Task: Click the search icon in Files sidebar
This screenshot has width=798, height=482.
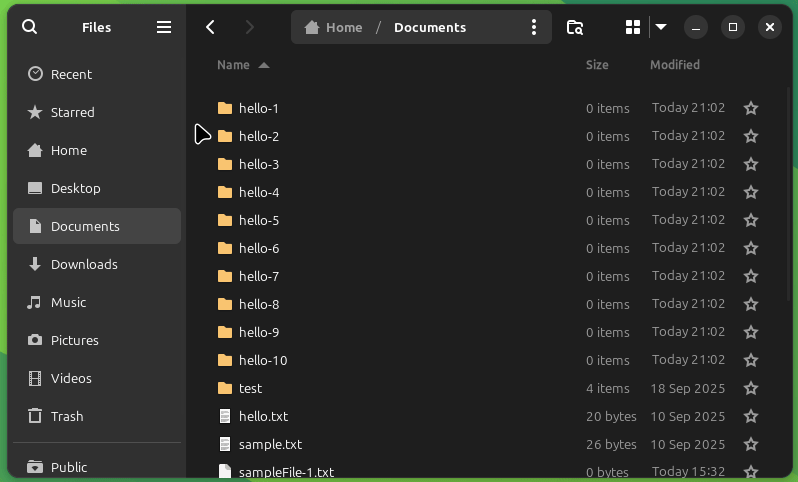Action: 29,27
